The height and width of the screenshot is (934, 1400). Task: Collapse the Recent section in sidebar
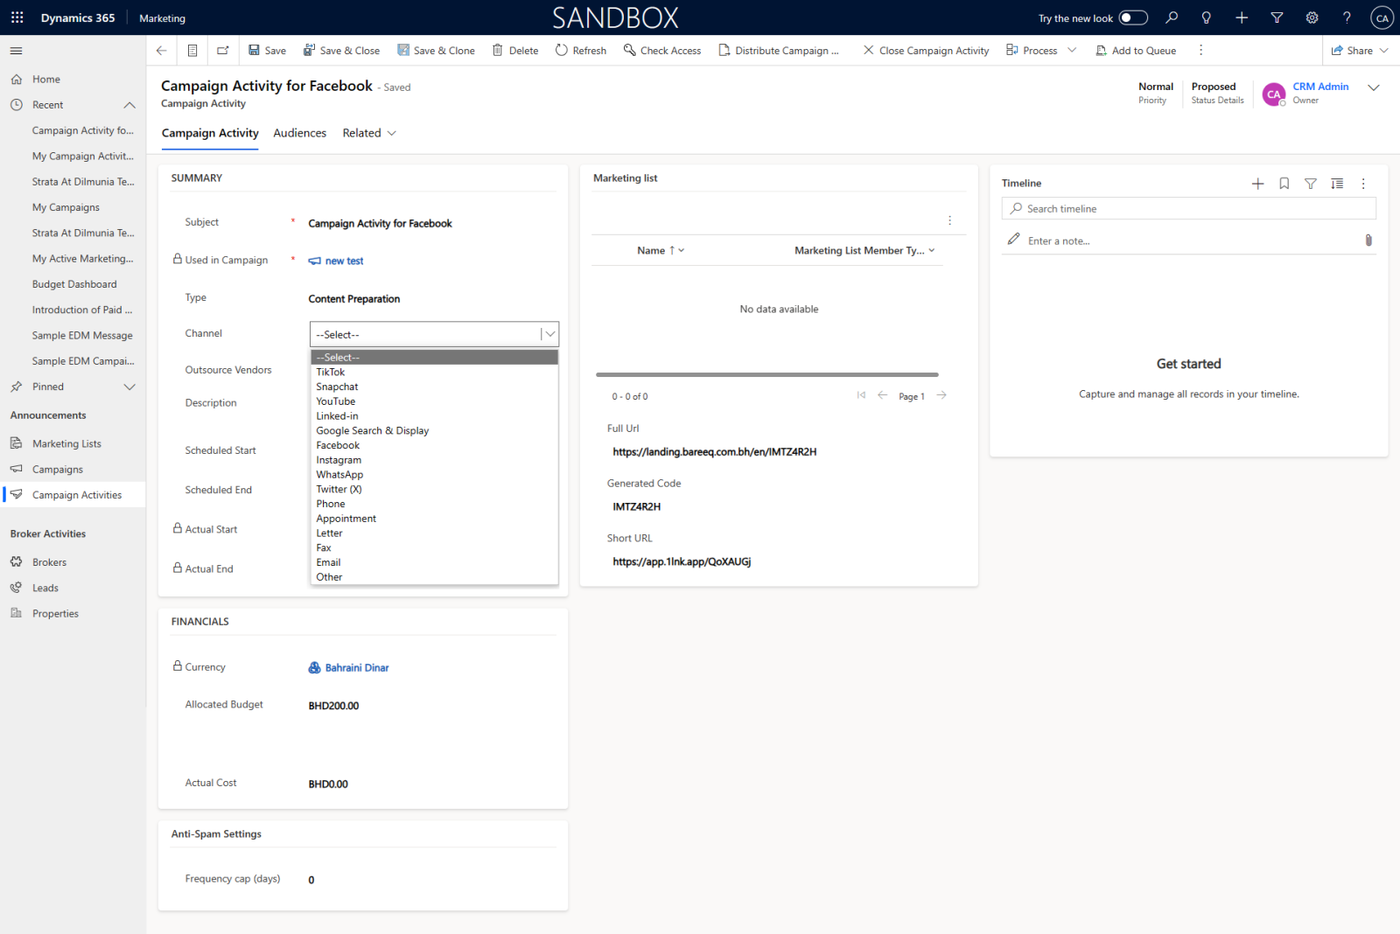coord(129,105)
